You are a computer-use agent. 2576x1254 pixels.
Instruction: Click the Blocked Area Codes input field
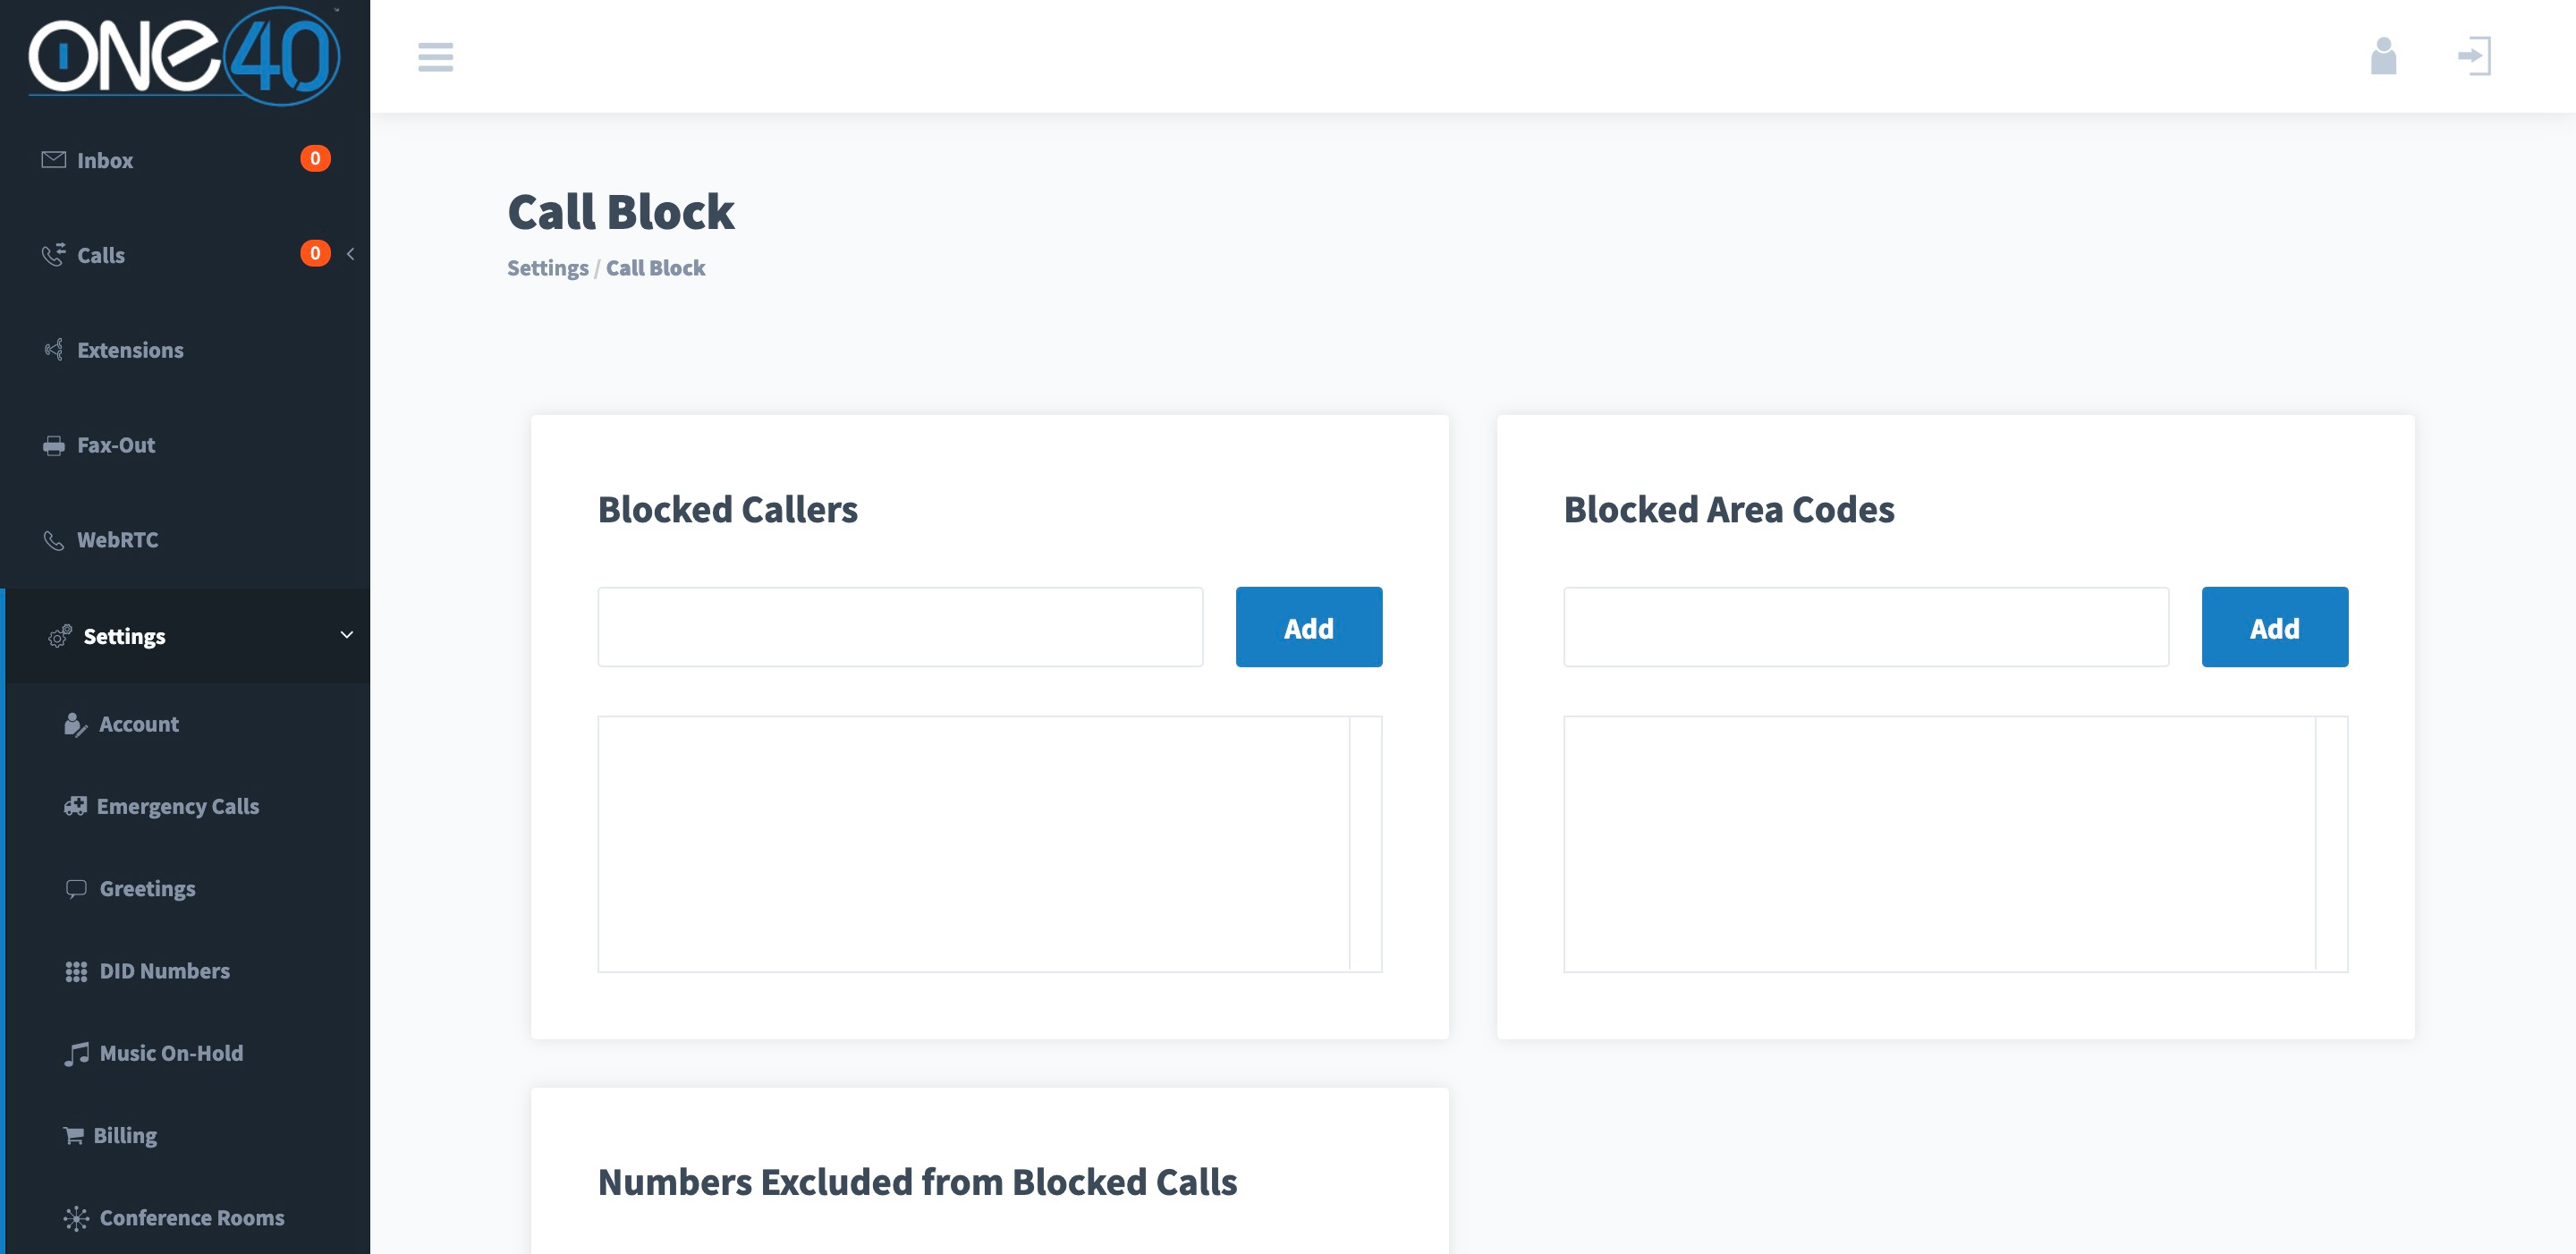click(1865, 627)
